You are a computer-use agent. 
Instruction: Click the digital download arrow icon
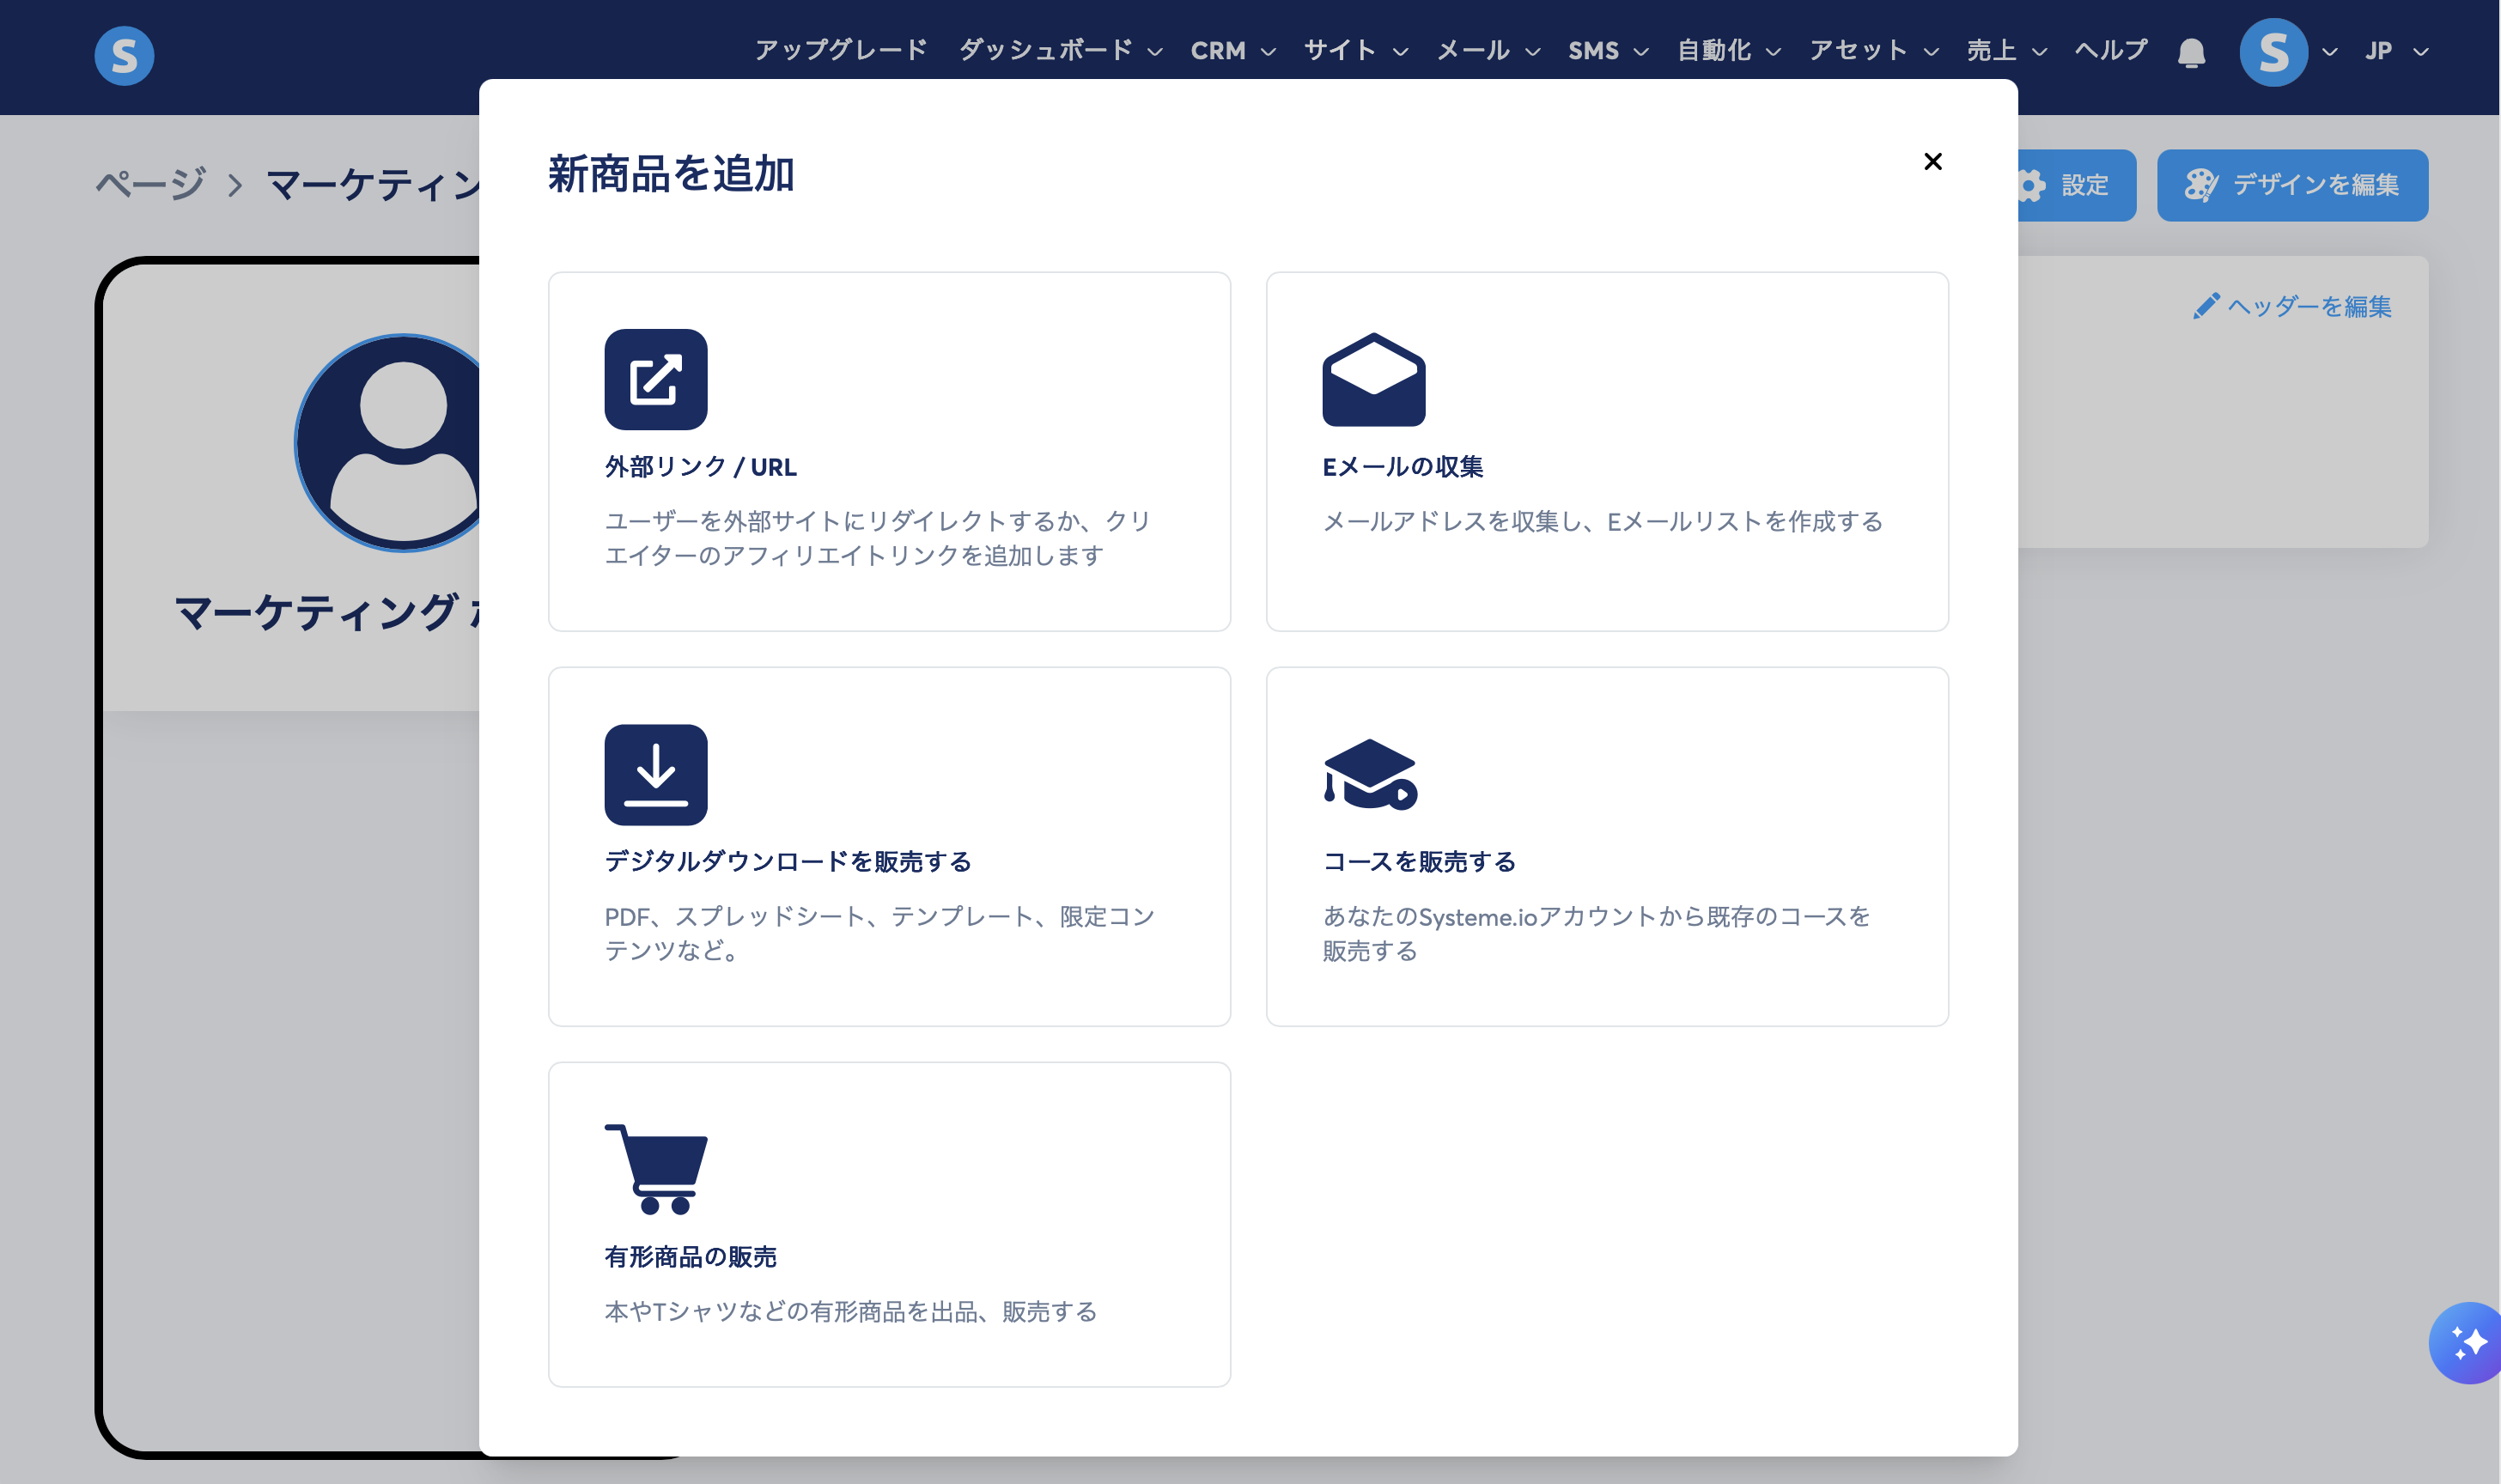[655, 774]
